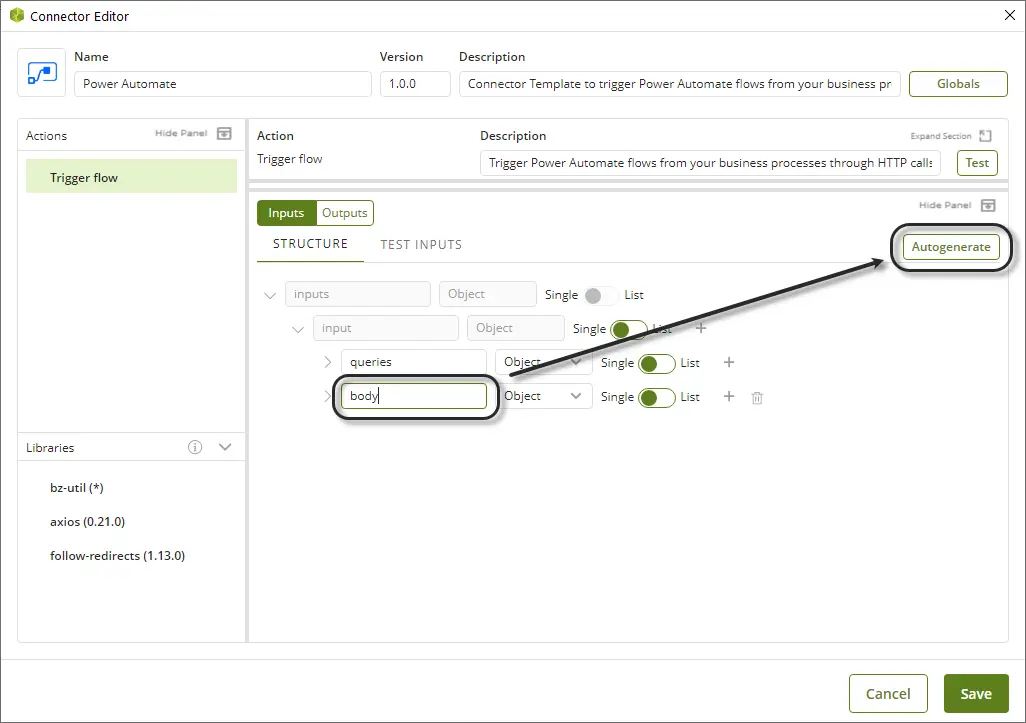This screenshot has height=723, width=1026.
Task: Toggle Single/List switch for body row
Action: (x=657, y=397)
